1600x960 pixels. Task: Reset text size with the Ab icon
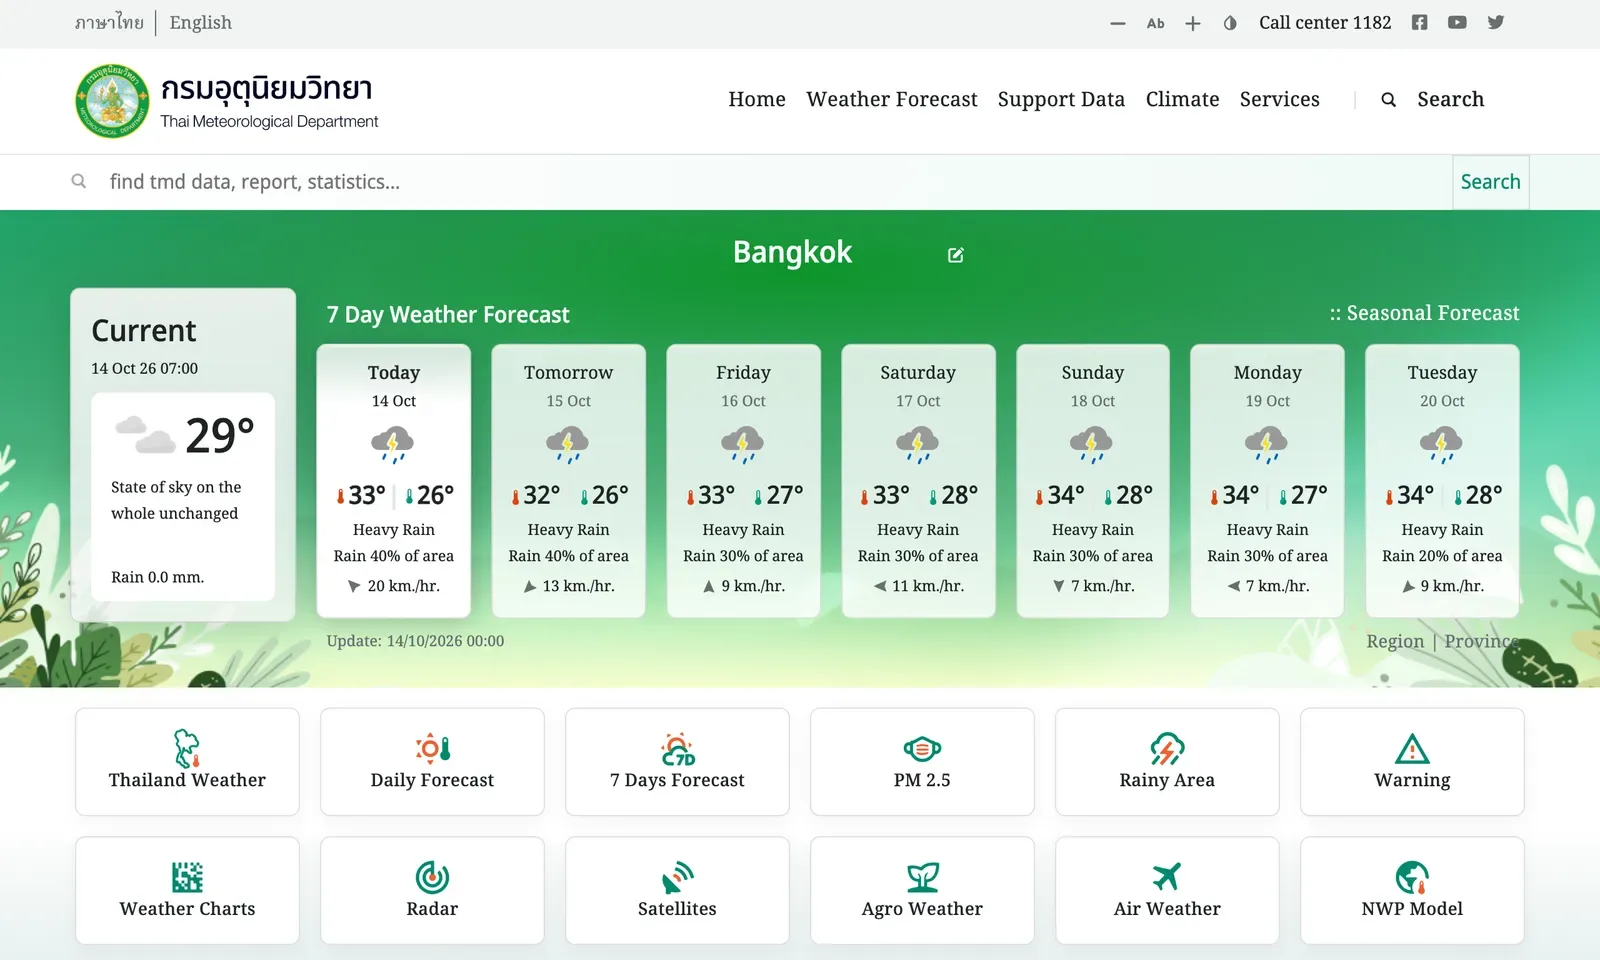[x=1155, y=23]
